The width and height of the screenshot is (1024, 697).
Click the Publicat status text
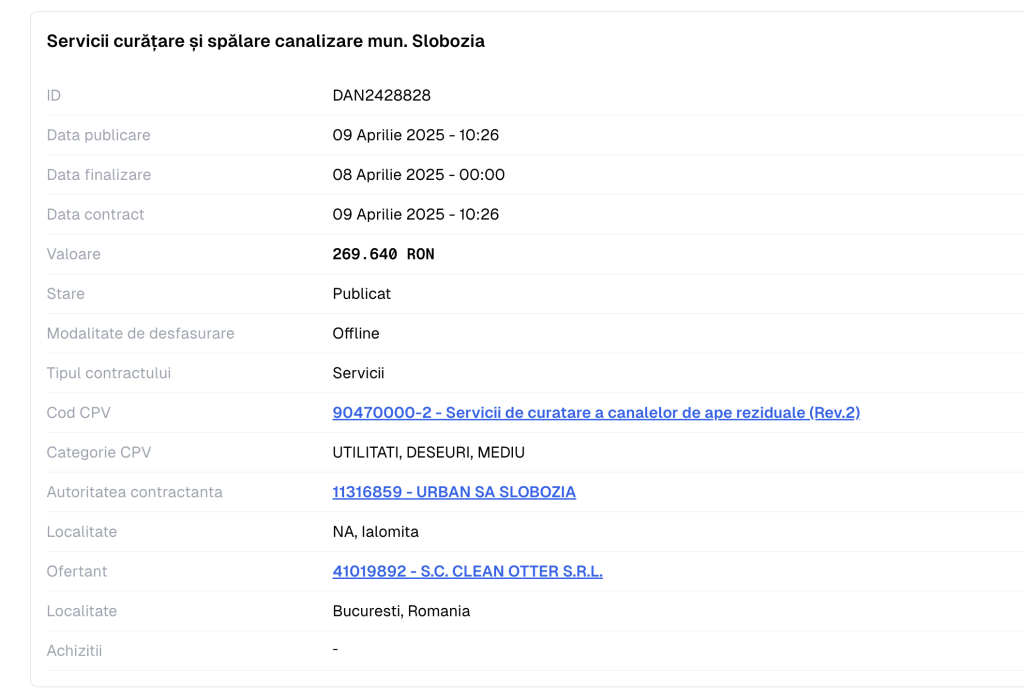[361, 294]
